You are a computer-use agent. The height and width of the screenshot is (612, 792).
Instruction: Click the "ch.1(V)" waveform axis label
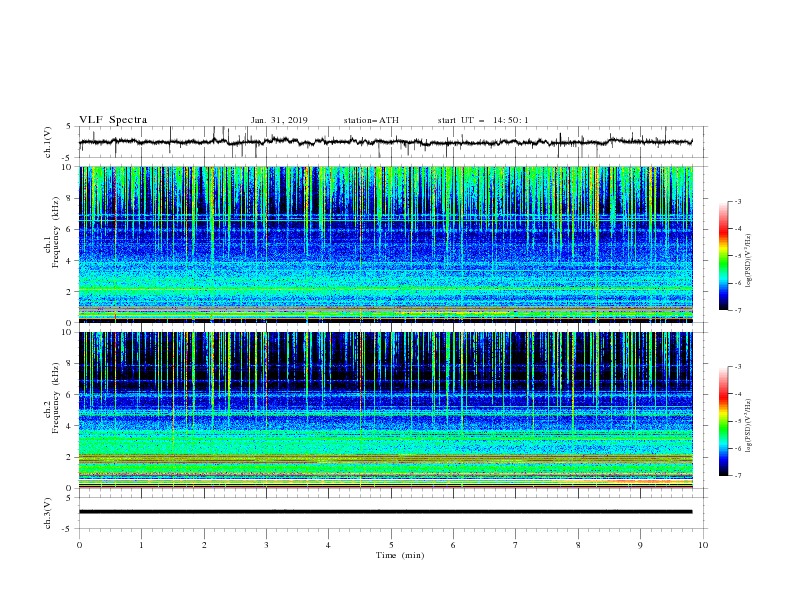click(x=48, y=142)
